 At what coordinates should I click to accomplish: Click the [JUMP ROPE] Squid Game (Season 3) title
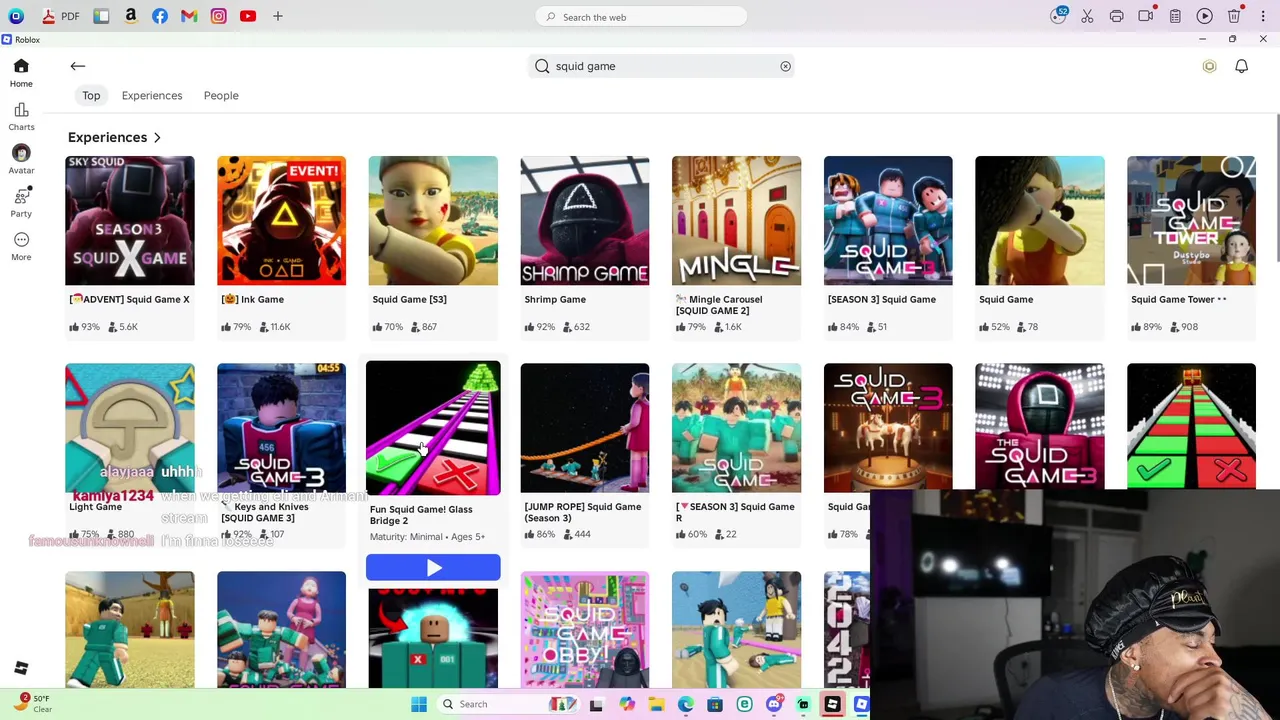(583, 512)
